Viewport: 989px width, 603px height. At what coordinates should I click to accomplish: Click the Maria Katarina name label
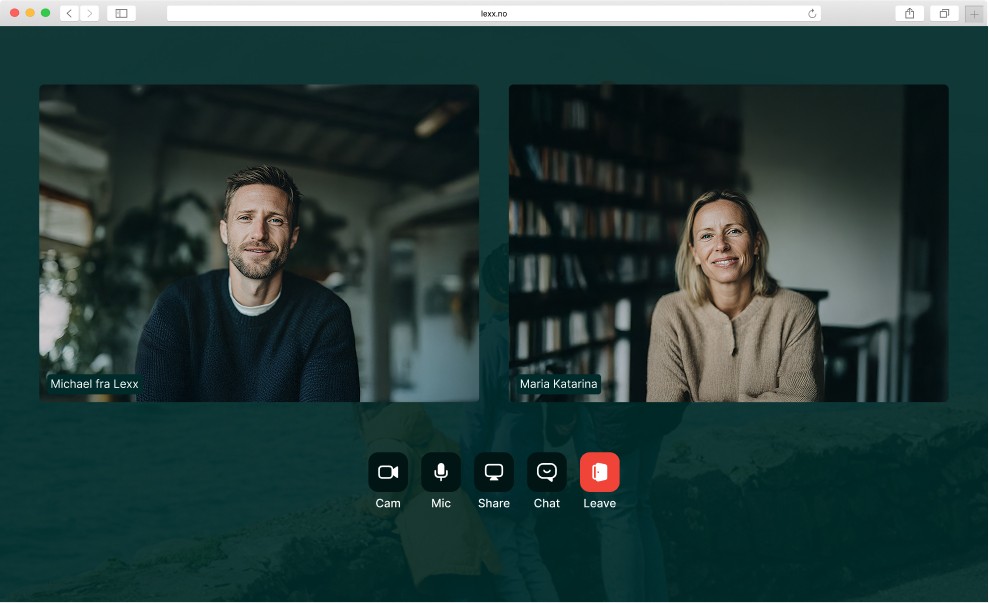pos(558,383)
